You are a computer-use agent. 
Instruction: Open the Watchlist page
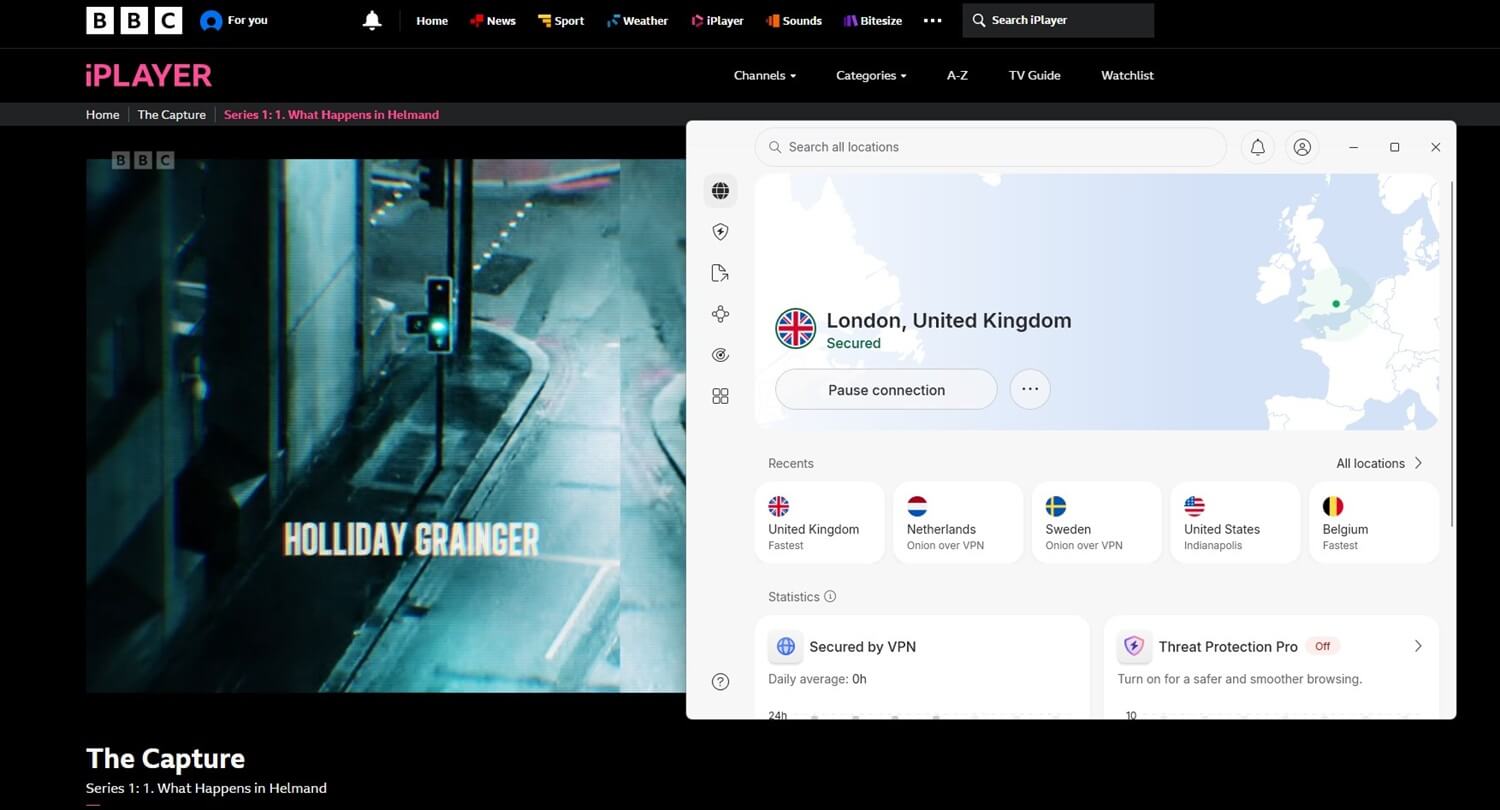pyautogui.click(x=1127, y=75)
